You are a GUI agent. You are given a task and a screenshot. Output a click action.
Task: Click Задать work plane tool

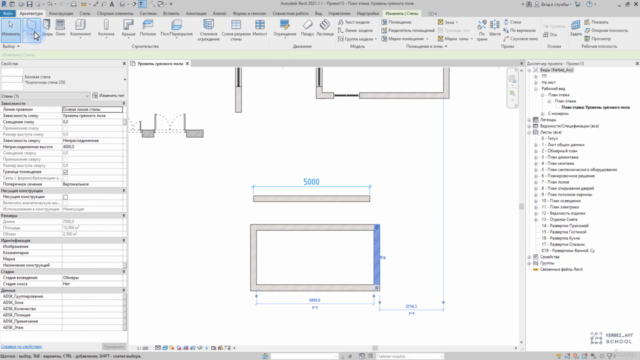(x=576, y=28)
